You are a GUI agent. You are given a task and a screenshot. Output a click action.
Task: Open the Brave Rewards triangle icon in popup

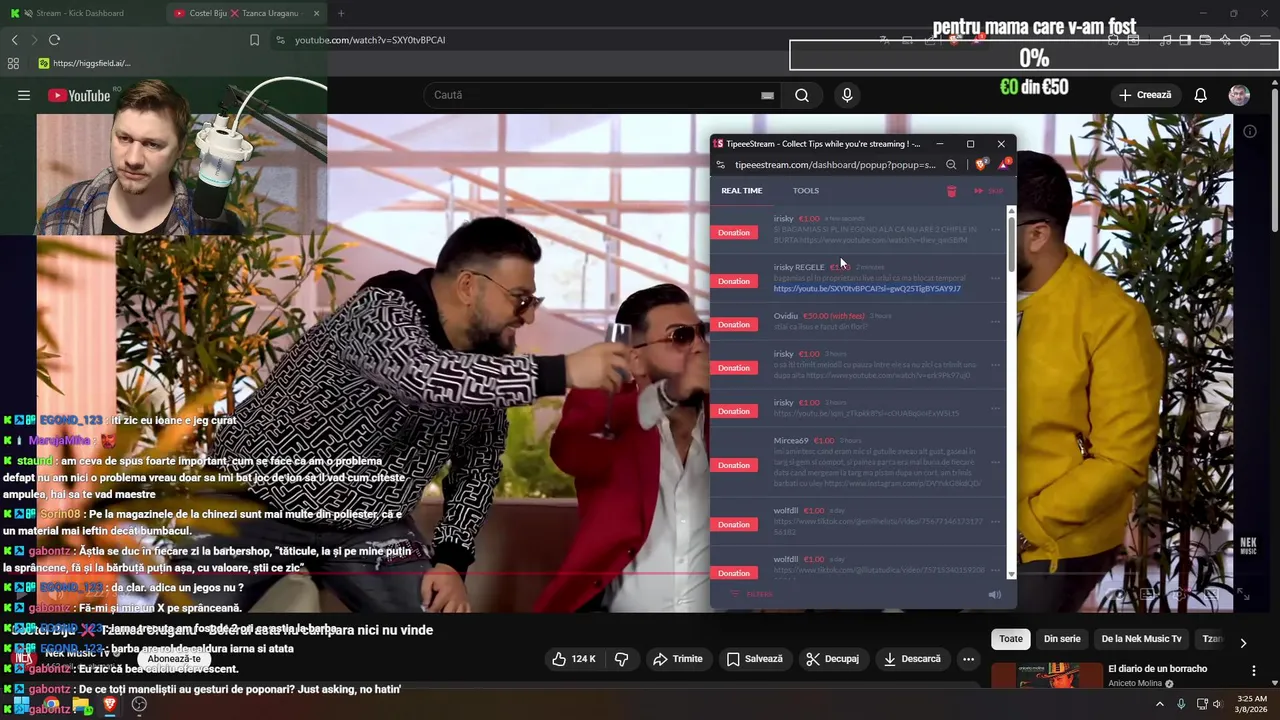tap(1003, 165)
